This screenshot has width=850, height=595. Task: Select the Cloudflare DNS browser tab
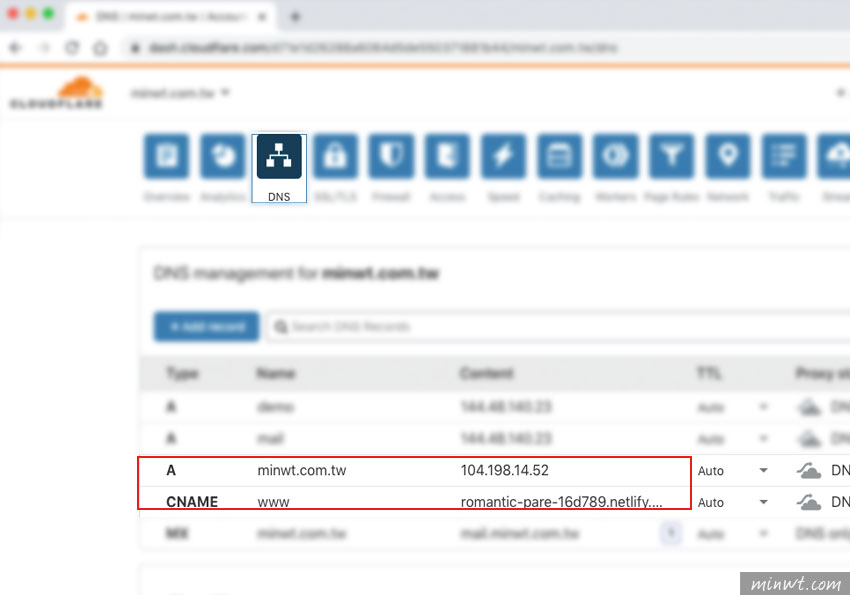pyautogui.click(x=170, y=17)
